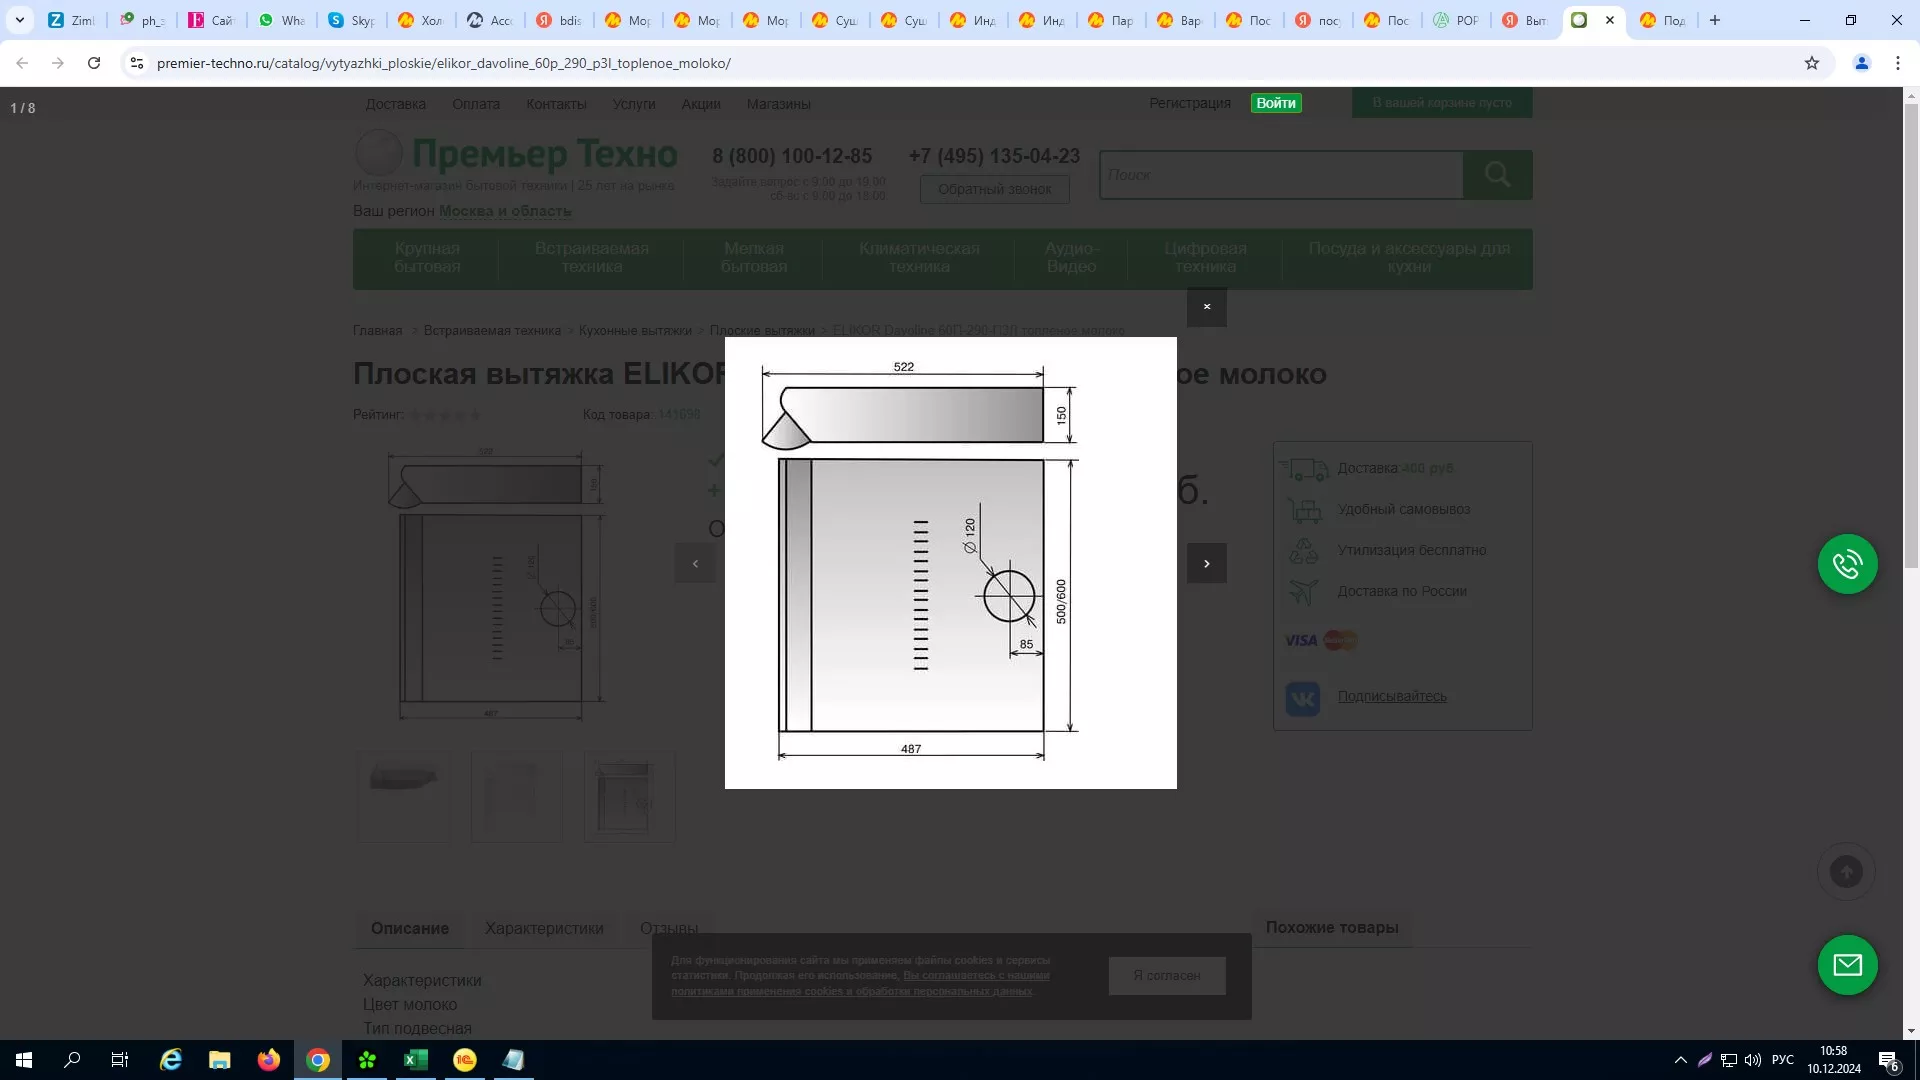Open the notifications action center
This screenshot has width=1920, height=1080.
(x=1889, y=1061)
